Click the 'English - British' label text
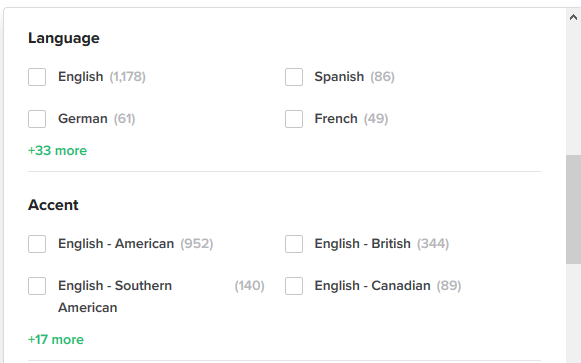Viewport: 581px width, 363px height. [362, 244]
